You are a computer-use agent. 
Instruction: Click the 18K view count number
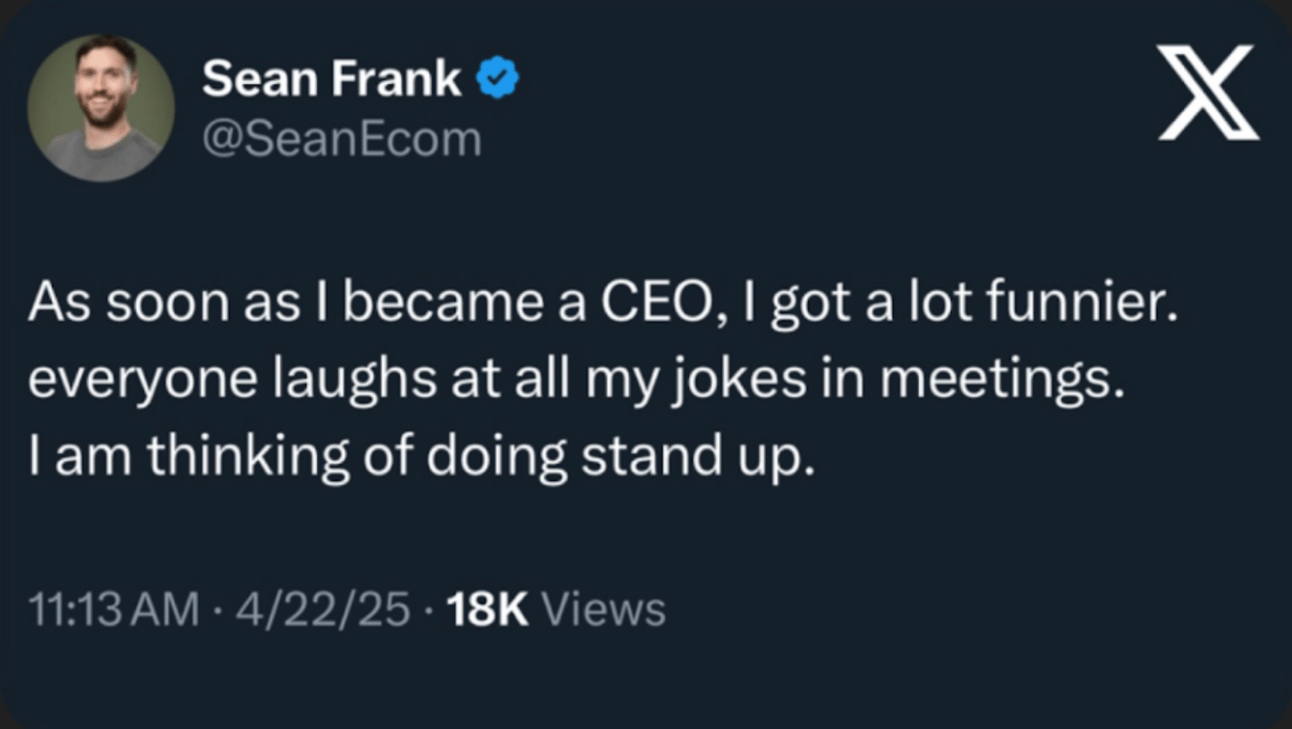pyautogui.click(x=488, y=610)
